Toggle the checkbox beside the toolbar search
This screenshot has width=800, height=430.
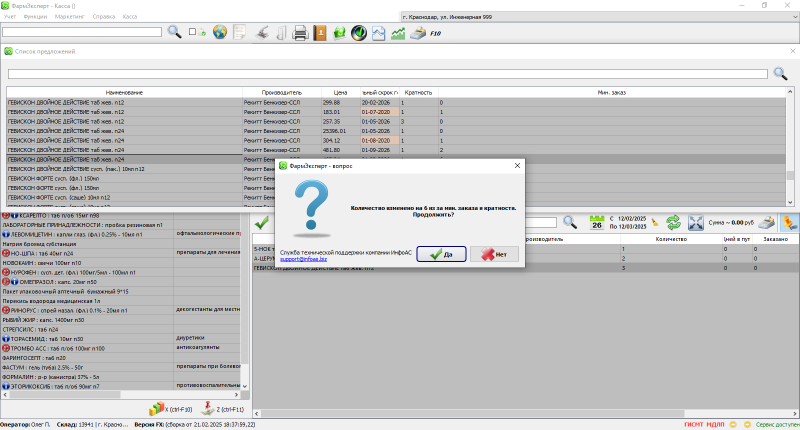tap(194, 33)
